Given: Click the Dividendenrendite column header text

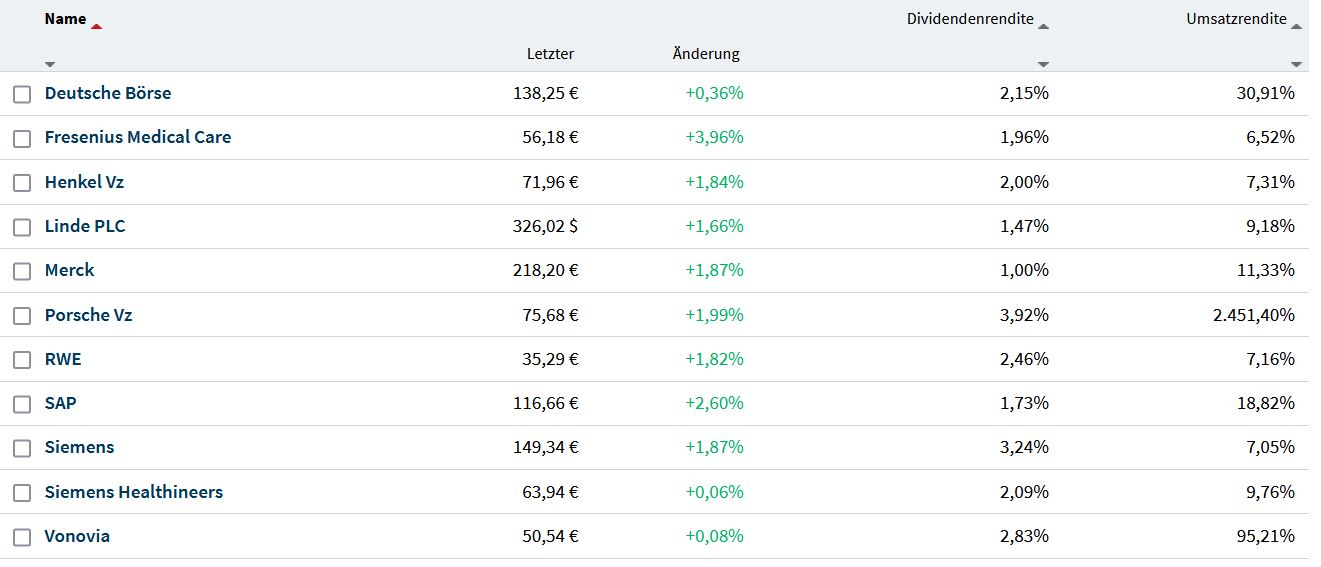Looking at the screenshot, I should (x=969, y=19).
